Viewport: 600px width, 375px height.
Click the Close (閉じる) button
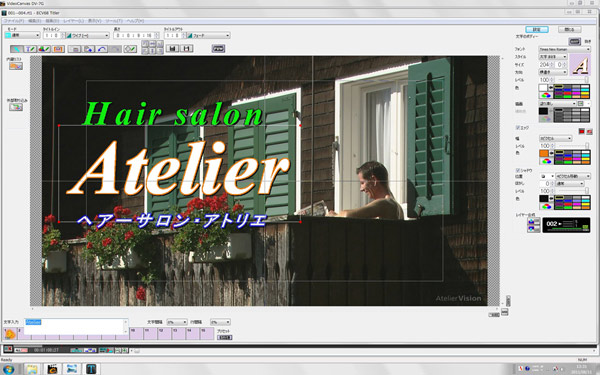[569, 29]
